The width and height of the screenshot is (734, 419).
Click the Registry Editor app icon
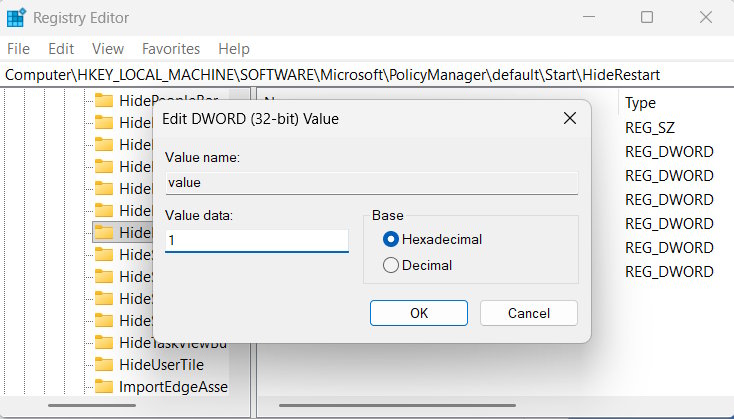[x=16, y=18]
